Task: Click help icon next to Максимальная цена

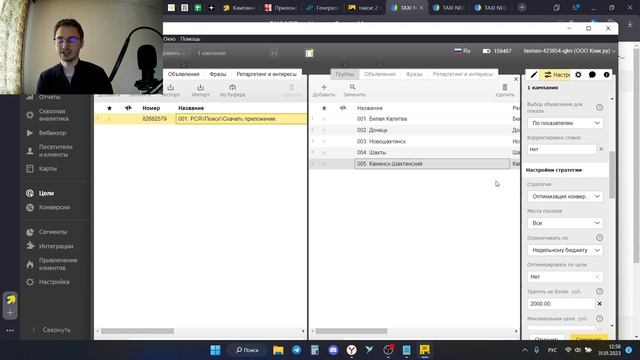Action: click(x=599, y=318)
